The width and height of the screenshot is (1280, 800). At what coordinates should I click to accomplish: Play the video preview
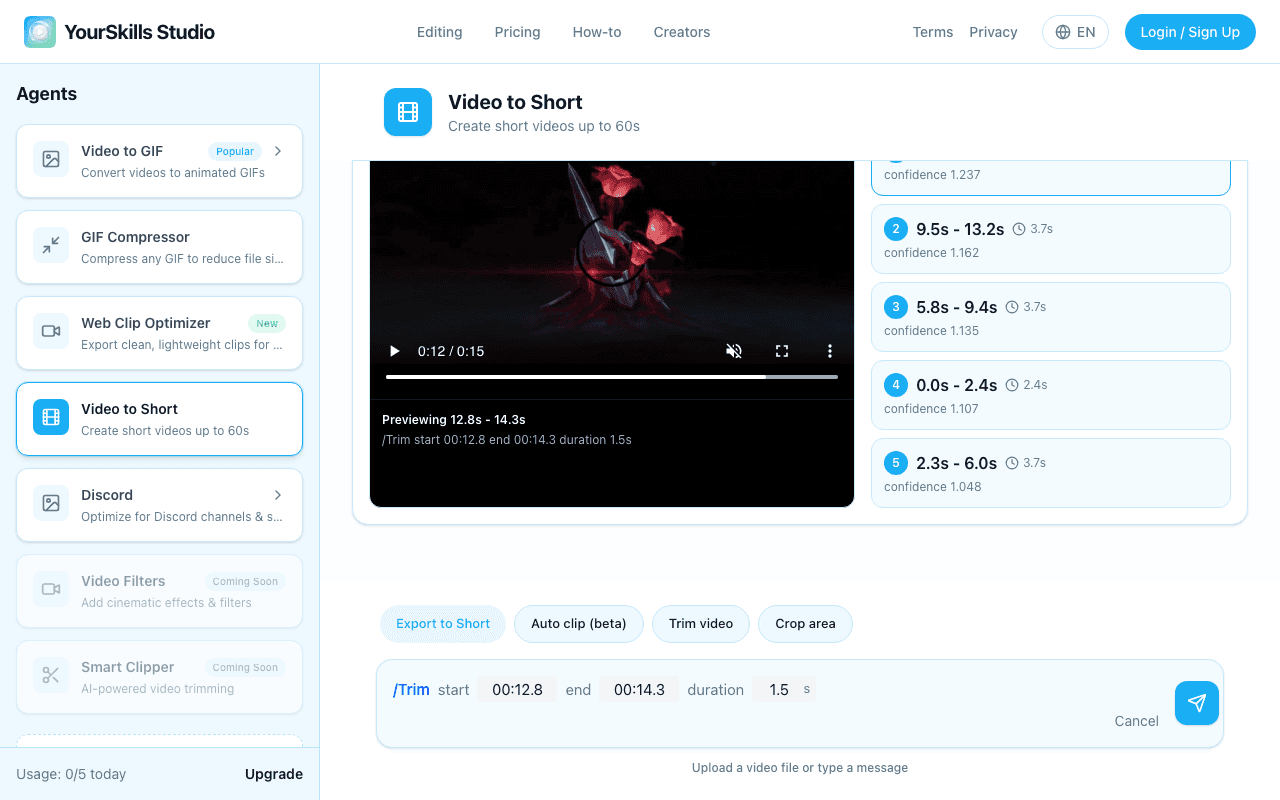coord(394,351)
